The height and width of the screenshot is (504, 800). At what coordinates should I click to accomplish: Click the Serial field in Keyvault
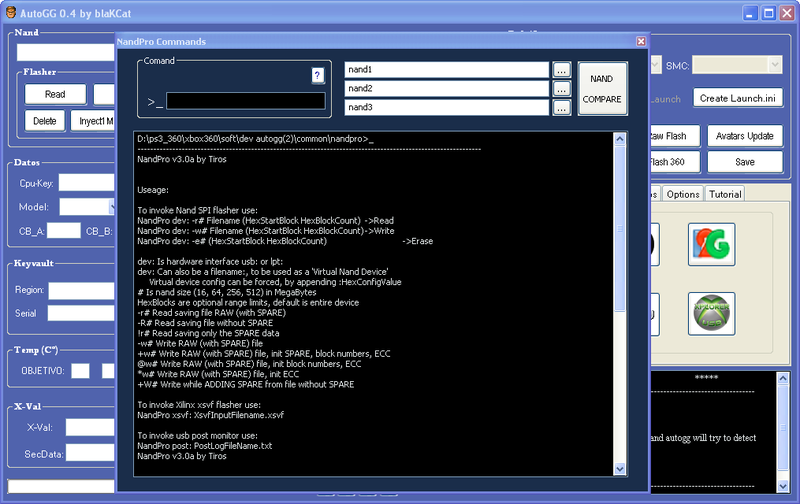click(82, 313)
